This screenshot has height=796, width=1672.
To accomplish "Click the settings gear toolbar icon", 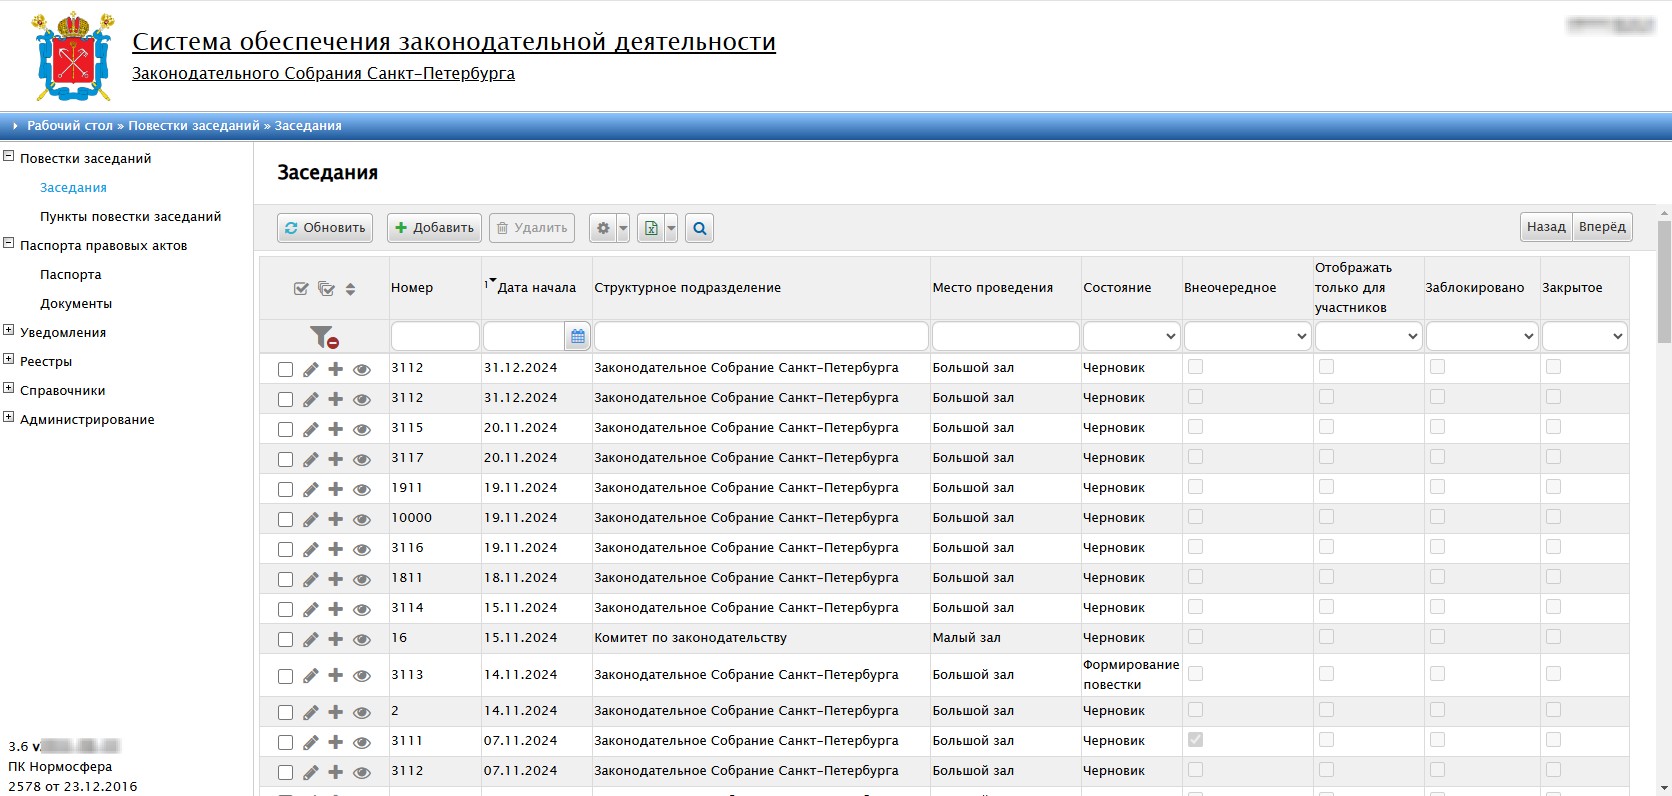I will coord(603,228).
